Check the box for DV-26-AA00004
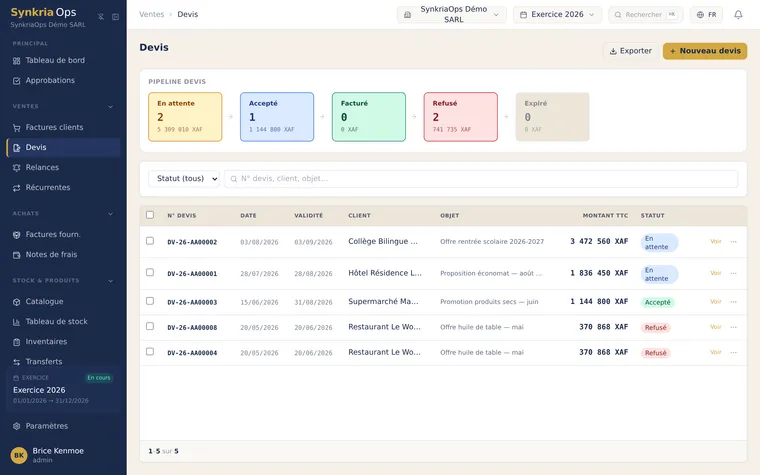 click(150, 351)
